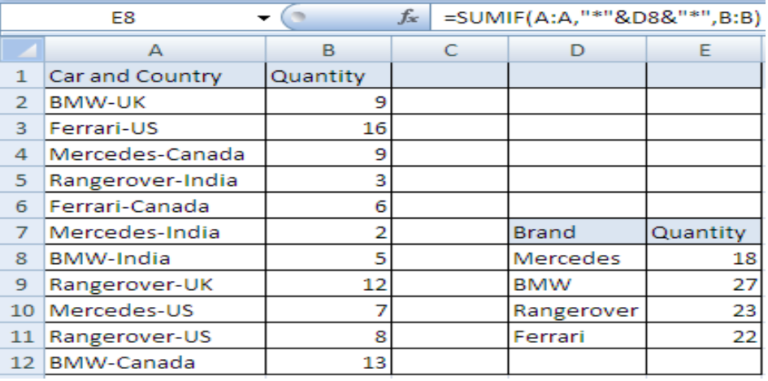The height and width of the screenshot is (381, 768).
Task: Click quantity 5 for BMW-India
Action: point(329,258)
